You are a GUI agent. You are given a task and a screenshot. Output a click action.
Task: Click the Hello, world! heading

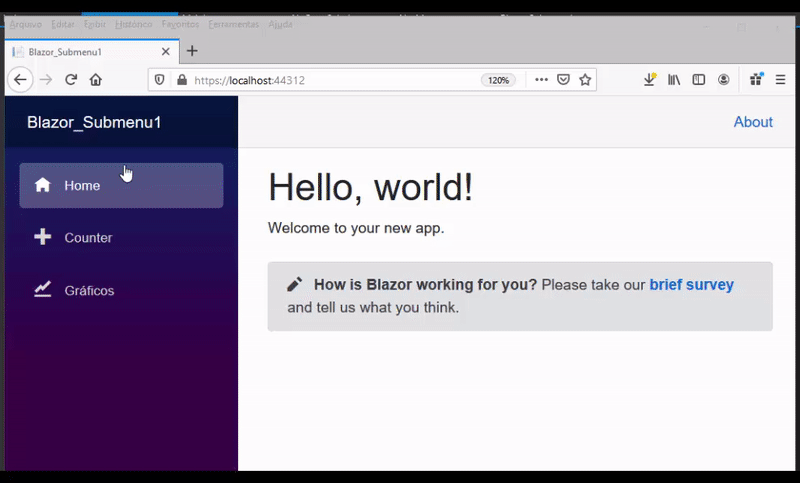tap(370, 187)
